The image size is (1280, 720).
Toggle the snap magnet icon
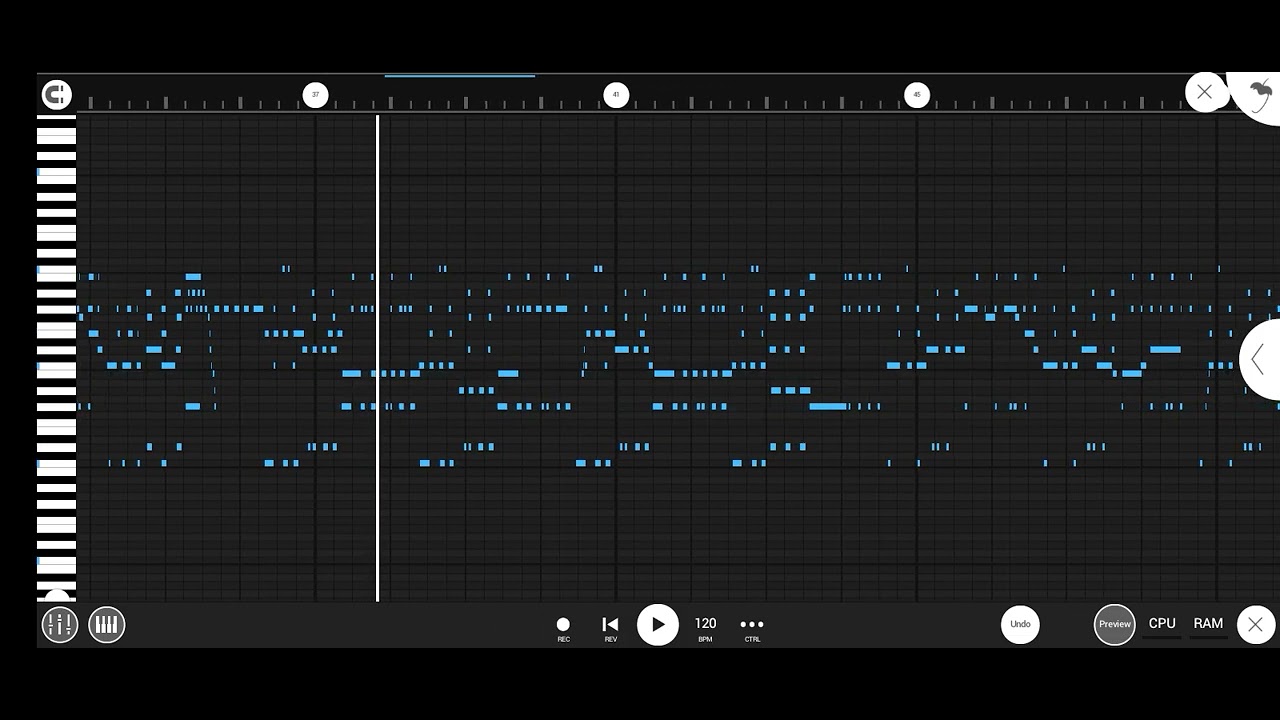[56, 95]
